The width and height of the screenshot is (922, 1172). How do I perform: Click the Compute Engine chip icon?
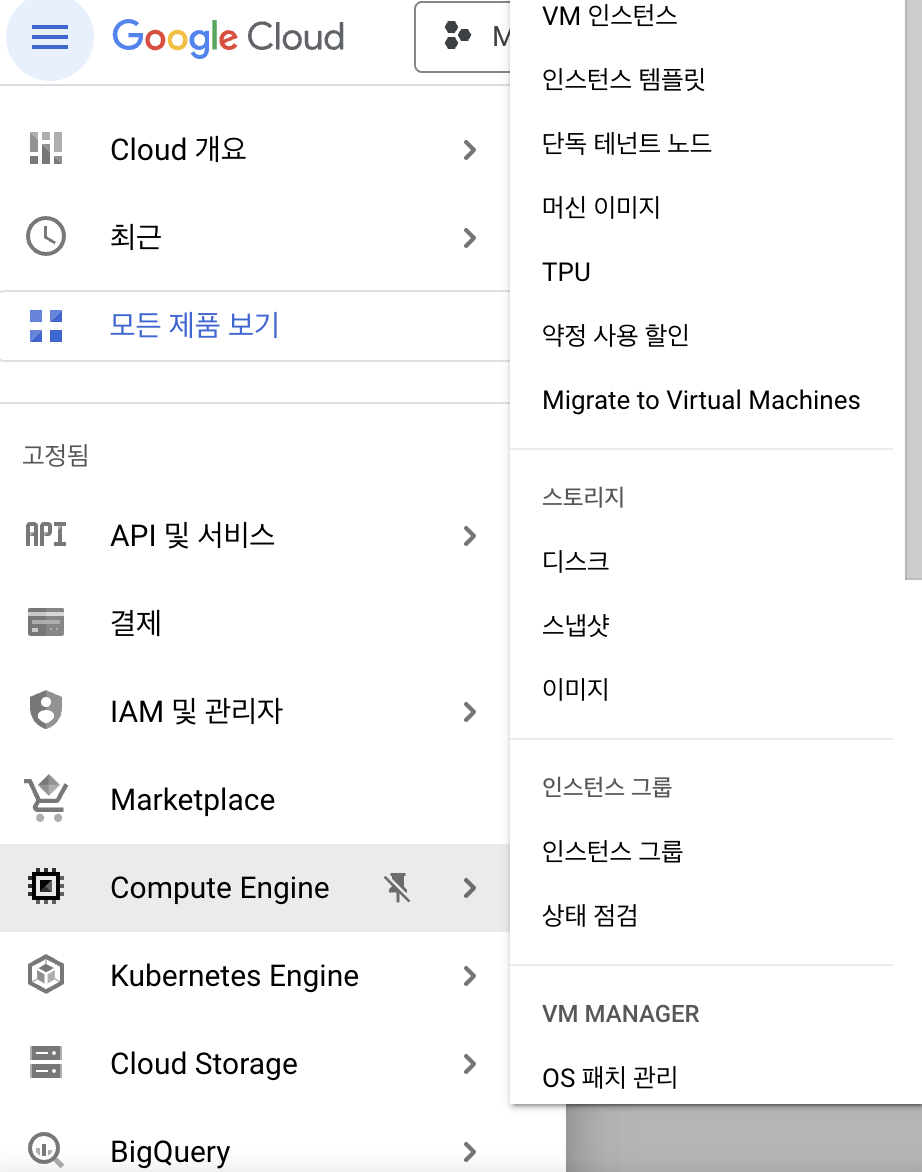pos(46,886)
